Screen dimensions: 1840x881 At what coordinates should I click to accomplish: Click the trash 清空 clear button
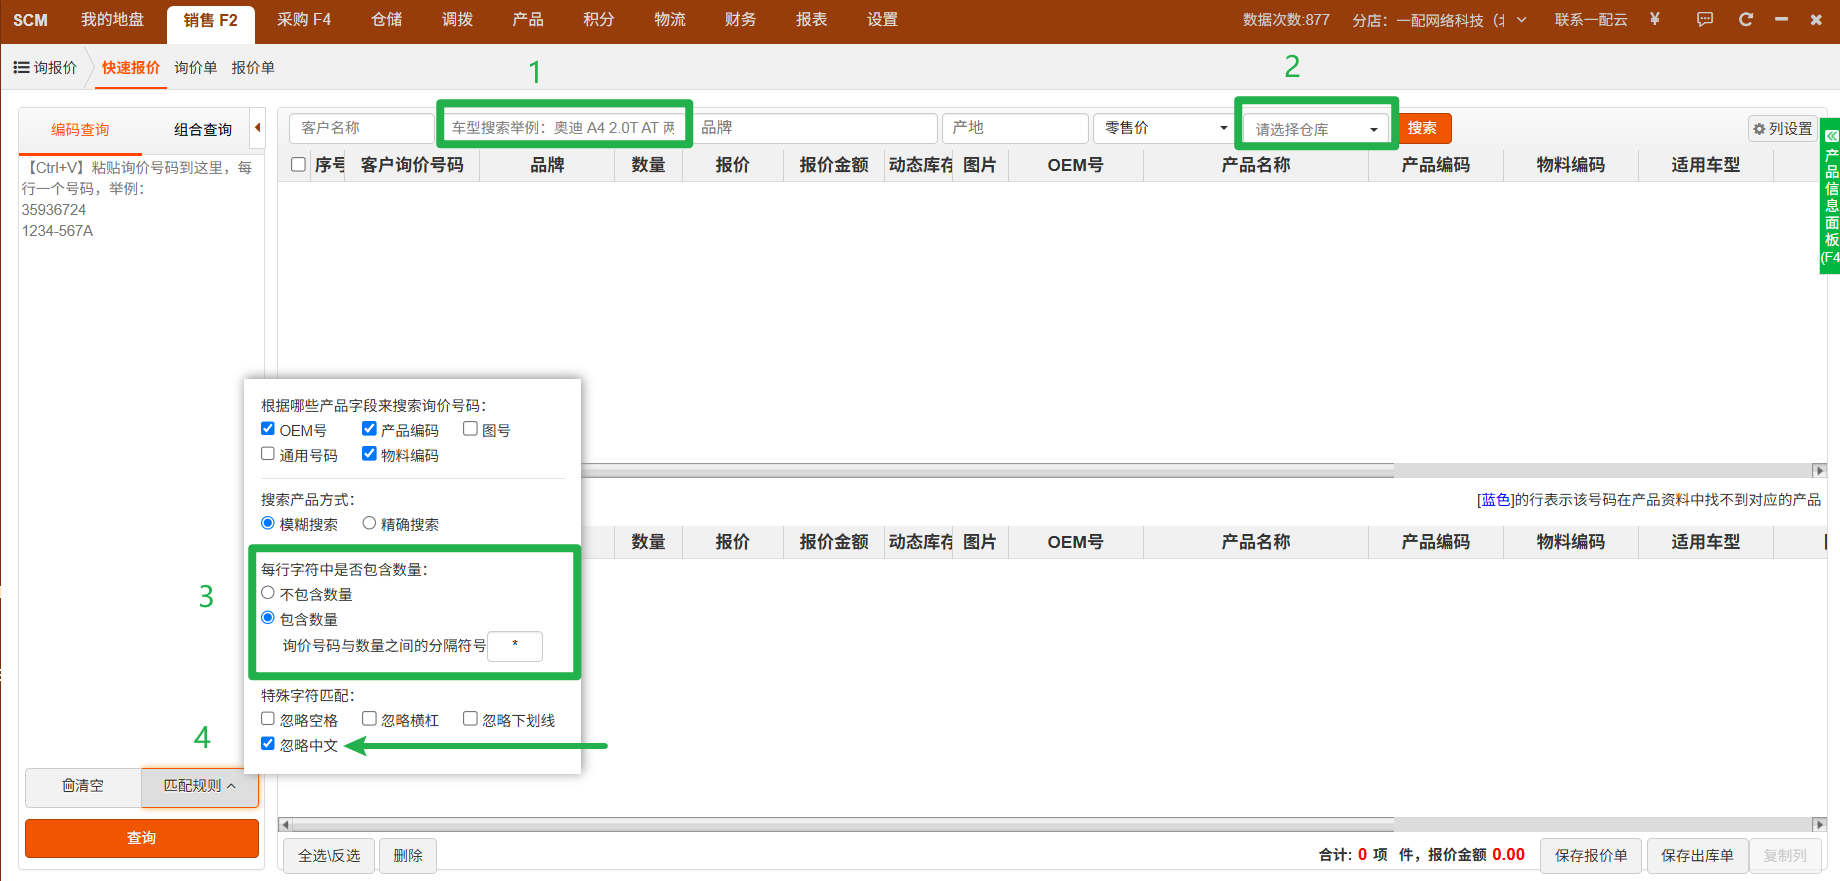(83, 786)
